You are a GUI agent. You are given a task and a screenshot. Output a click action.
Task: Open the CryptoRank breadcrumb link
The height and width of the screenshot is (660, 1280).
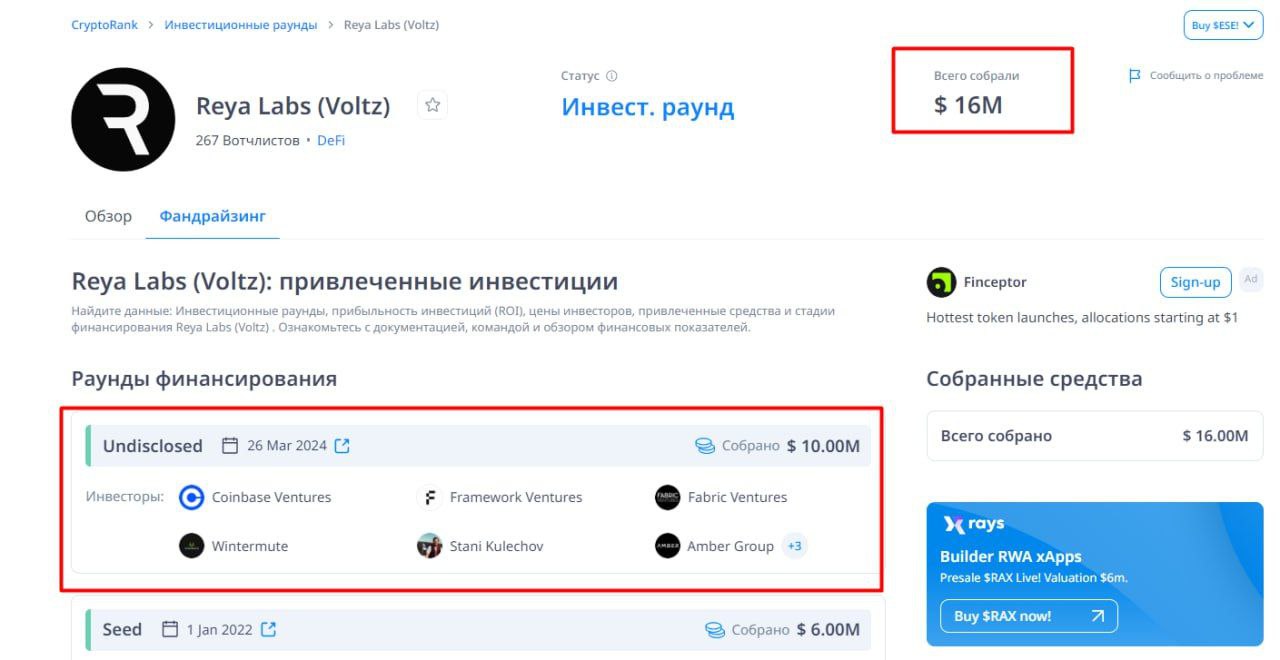tap(104, 25)
